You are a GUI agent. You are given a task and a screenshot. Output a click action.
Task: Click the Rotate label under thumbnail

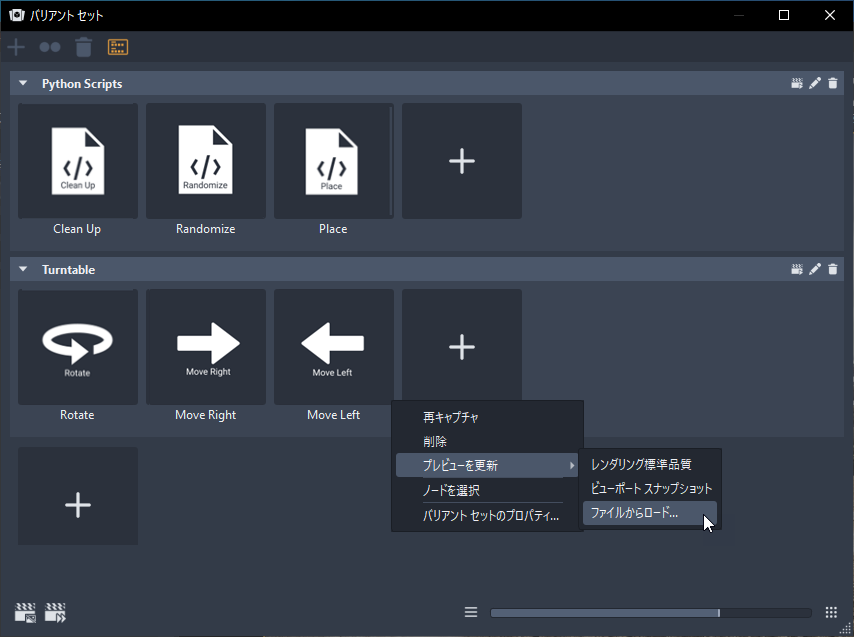click(x=77, y=415)
